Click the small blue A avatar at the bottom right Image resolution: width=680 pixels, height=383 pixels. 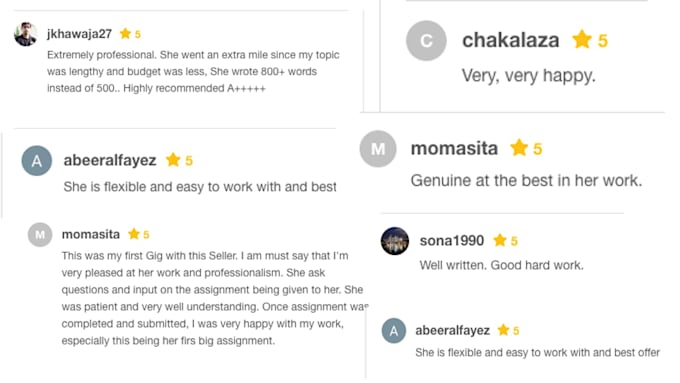pos(394,331)
